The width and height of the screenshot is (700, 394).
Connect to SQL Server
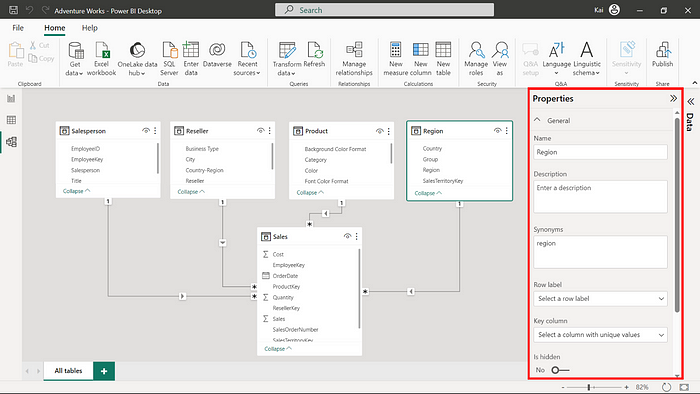(169, 58)
